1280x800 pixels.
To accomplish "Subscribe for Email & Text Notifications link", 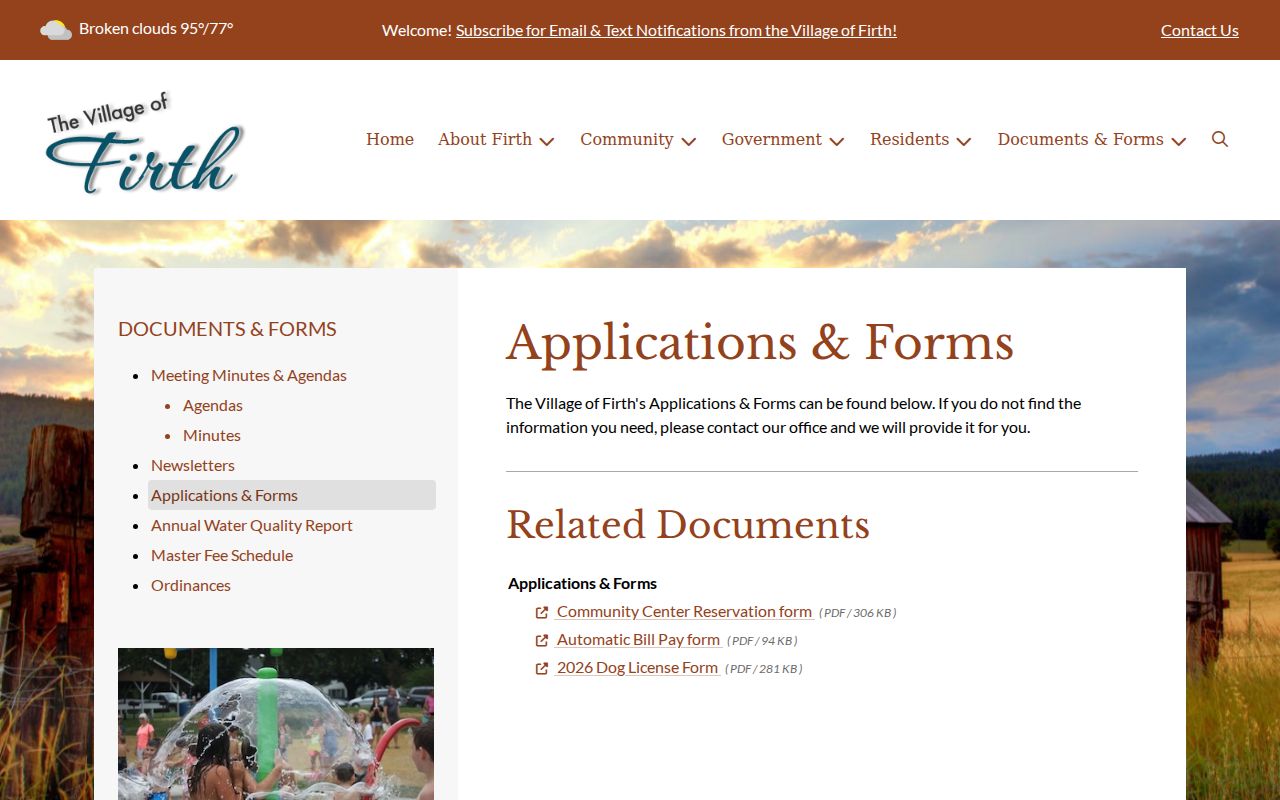I will [x=676, y=30].
